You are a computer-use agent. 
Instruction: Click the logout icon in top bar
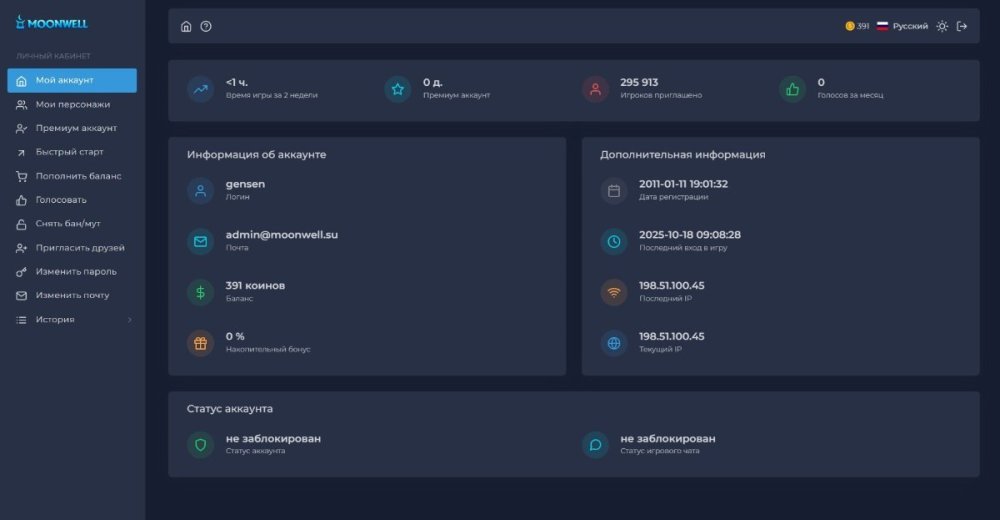[x=962, y=26]
